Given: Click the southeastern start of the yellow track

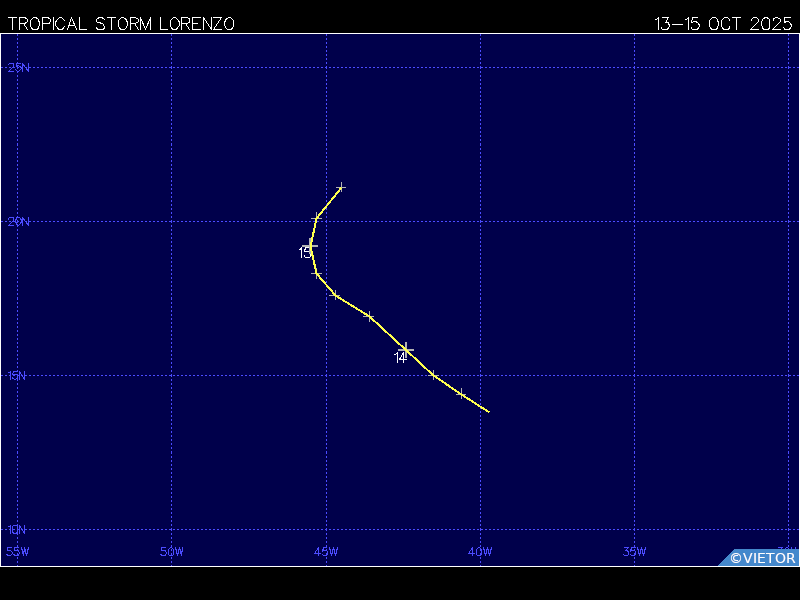Looking at the screenshot, I should click(x=489, y=411).
